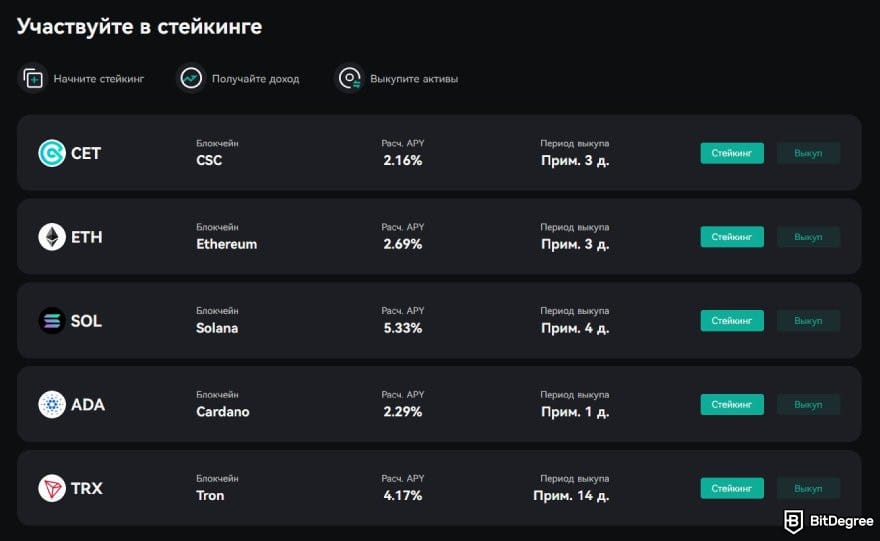The image size is (880, 541).
Task: Click the Tron blockchain name
Action: [x=210, y=496]
